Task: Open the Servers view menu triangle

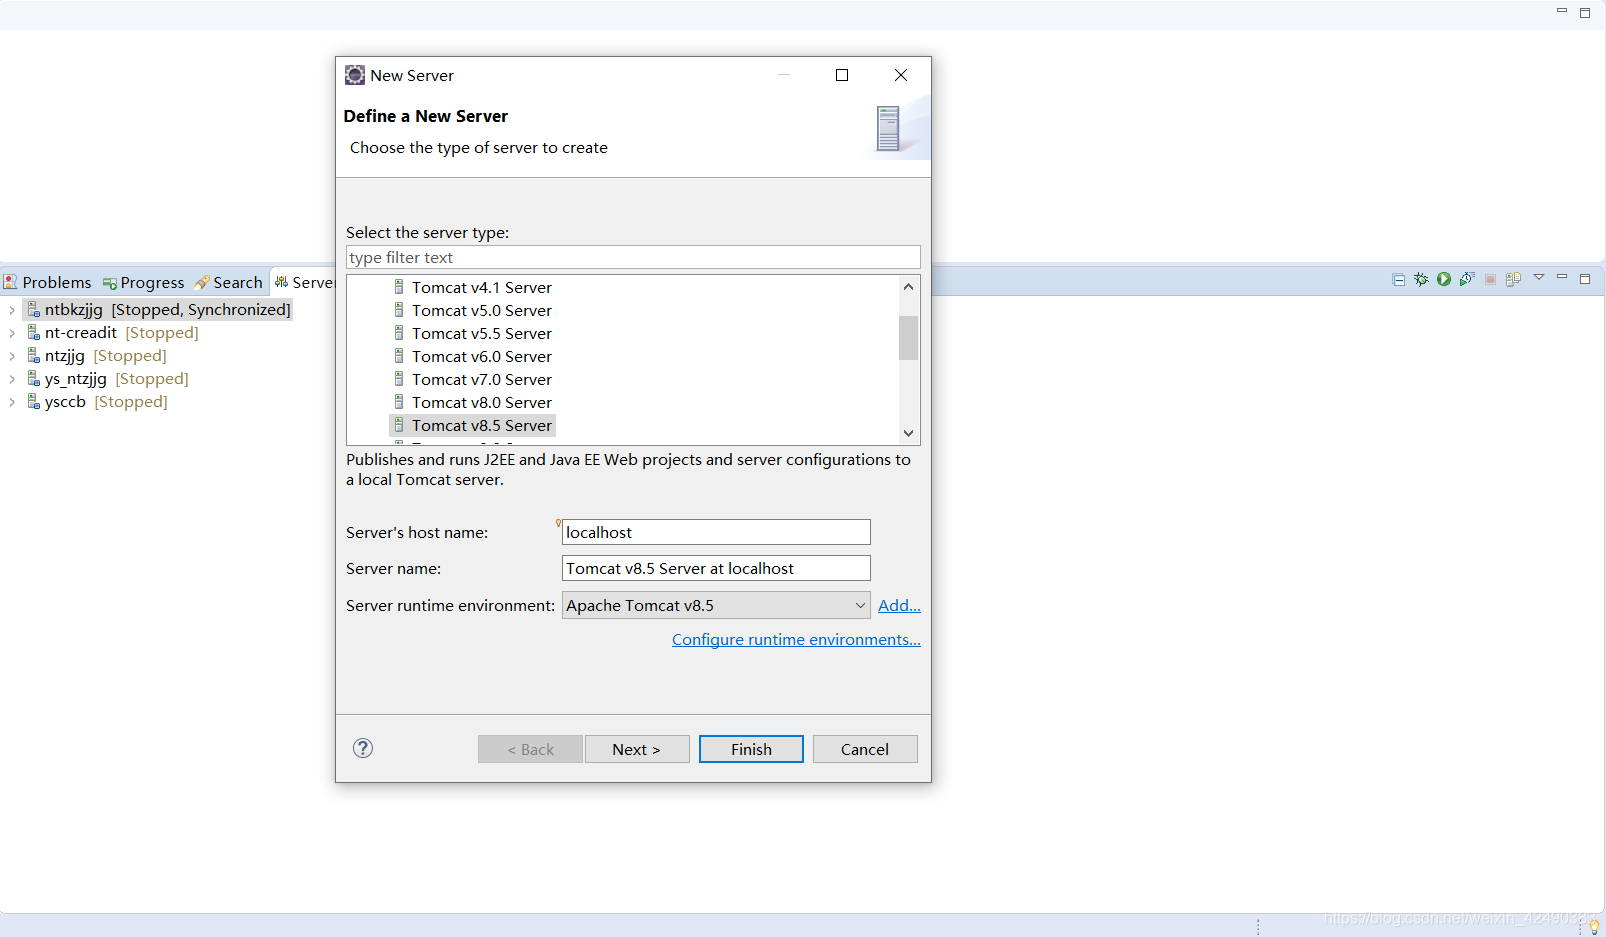Action: click(x=1539, y=277)
